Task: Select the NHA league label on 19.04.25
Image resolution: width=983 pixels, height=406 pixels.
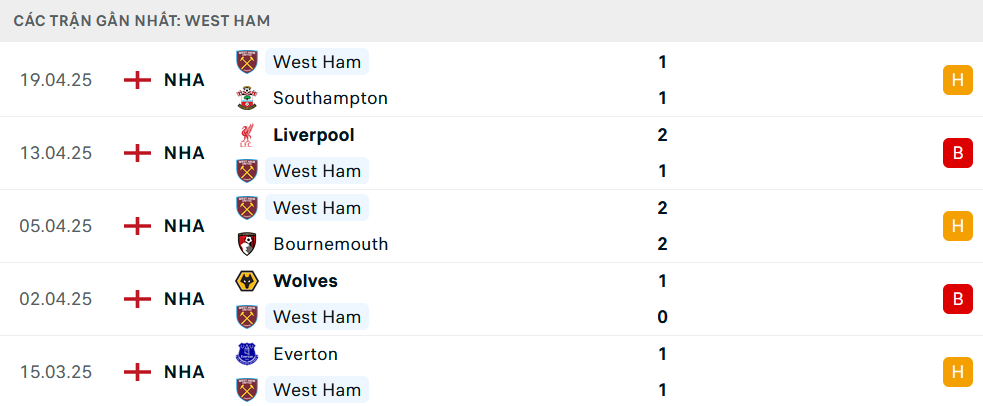Action: coord(184,80)
